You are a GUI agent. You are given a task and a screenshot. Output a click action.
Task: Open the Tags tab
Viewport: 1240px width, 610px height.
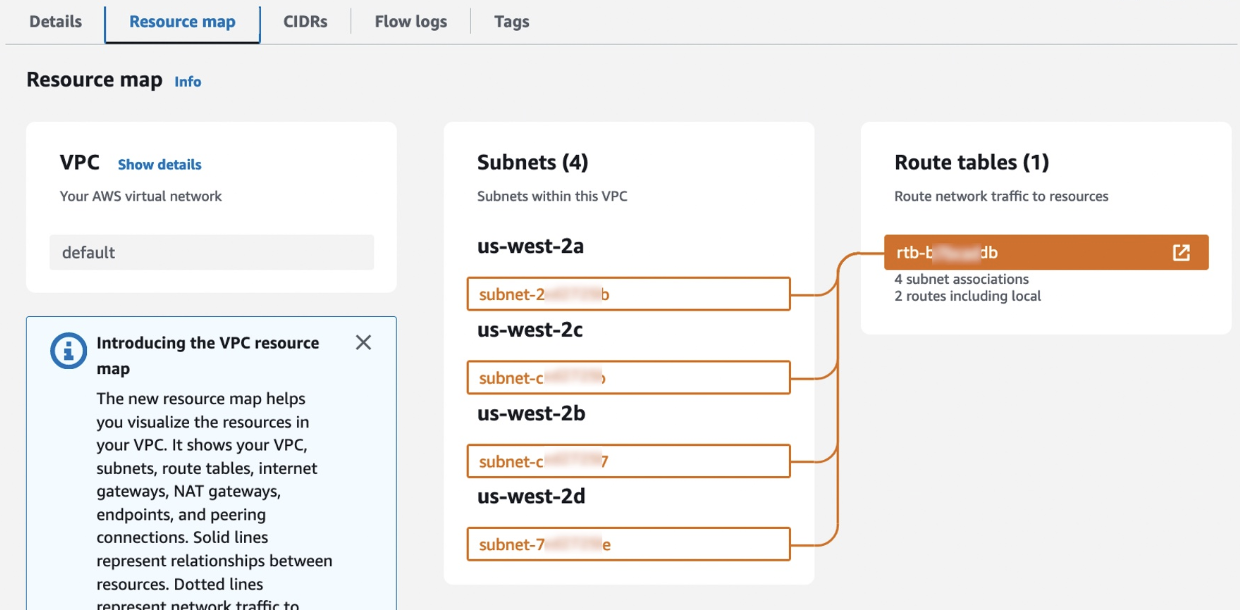512,21
